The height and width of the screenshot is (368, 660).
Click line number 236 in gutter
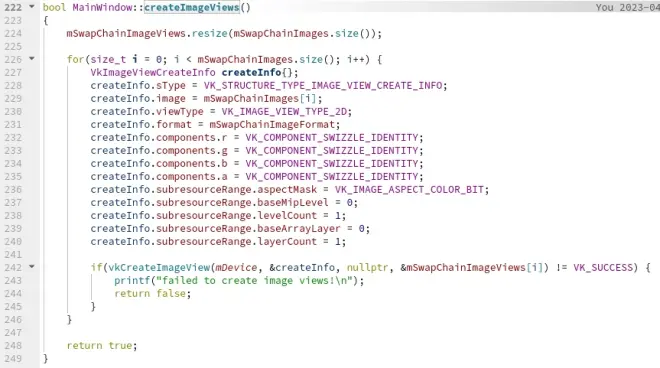point(13,189)
